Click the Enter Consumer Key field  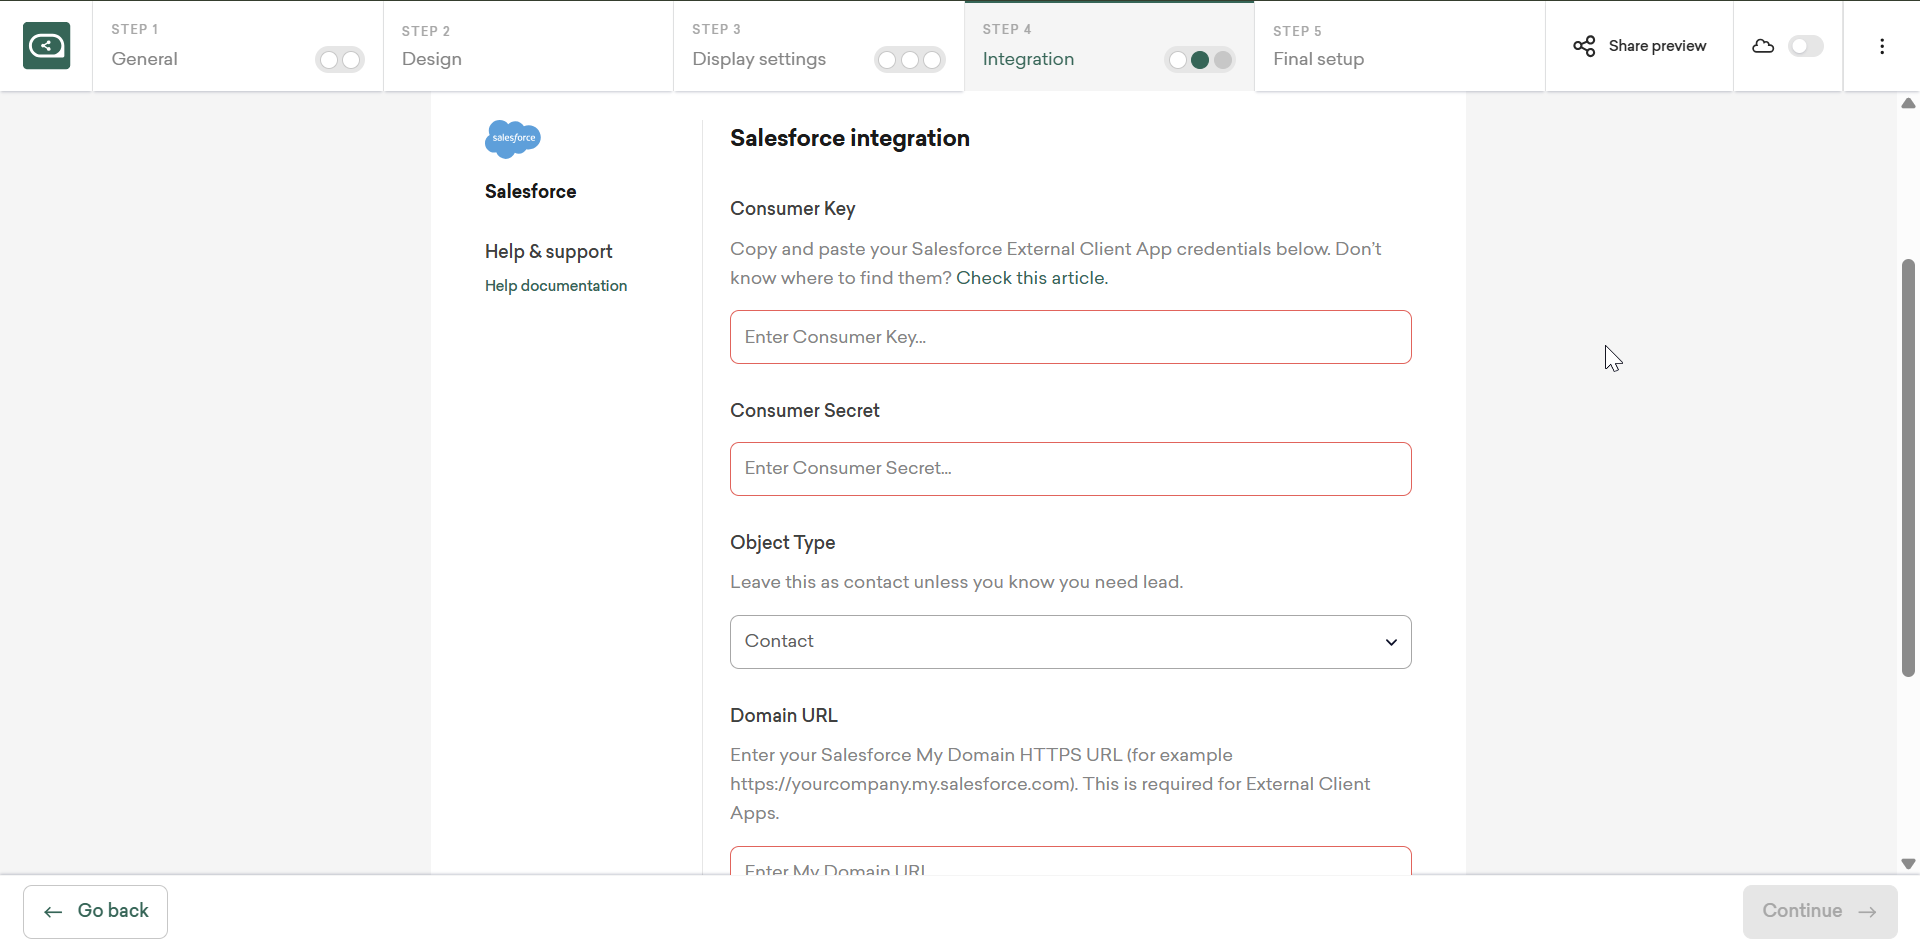[1070, 337]
